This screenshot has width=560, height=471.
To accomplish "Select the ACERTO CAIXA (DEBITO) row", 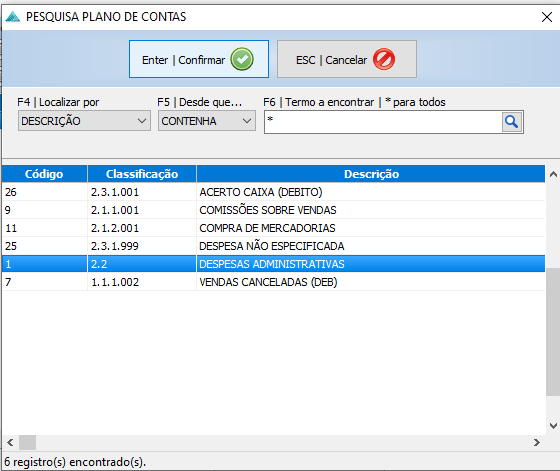I will (x=274, y=192).
